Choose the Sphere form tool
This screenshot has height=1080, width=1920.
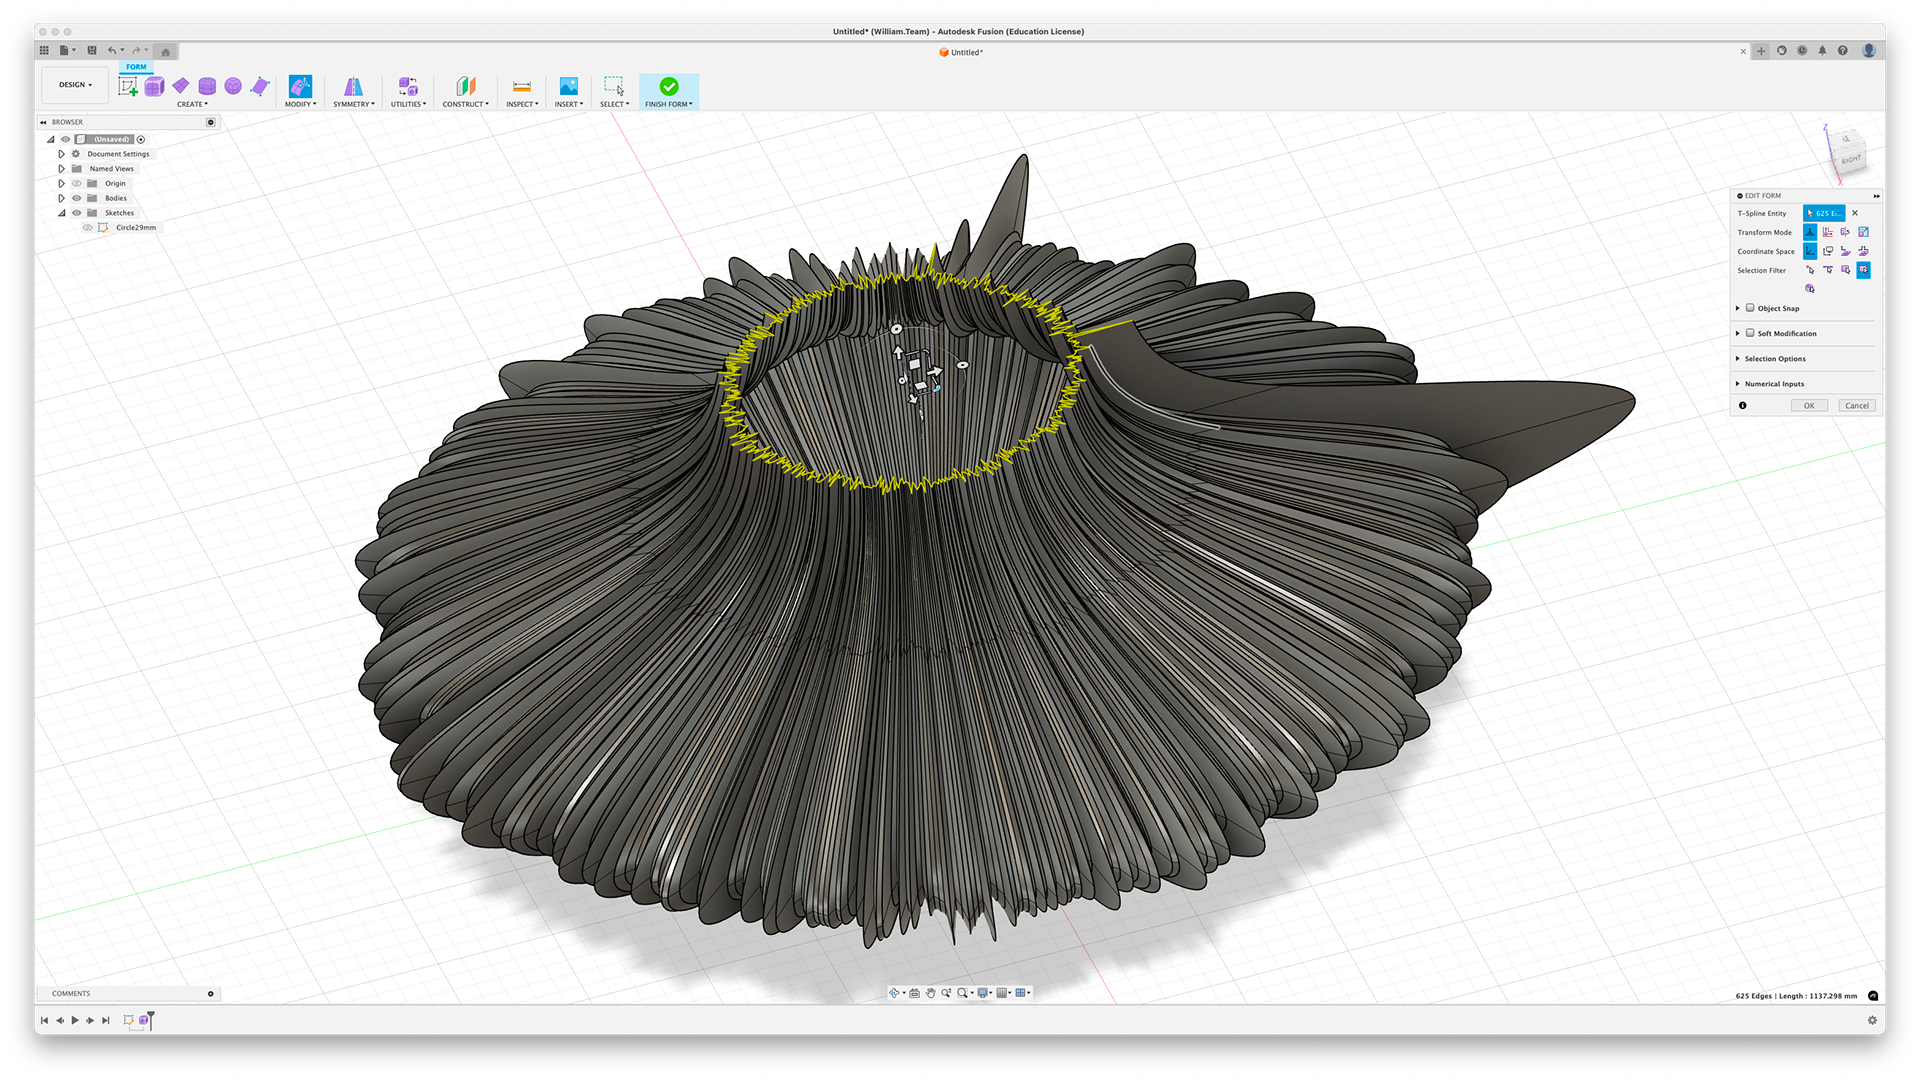pyautogui.click(x=233, y=86)
